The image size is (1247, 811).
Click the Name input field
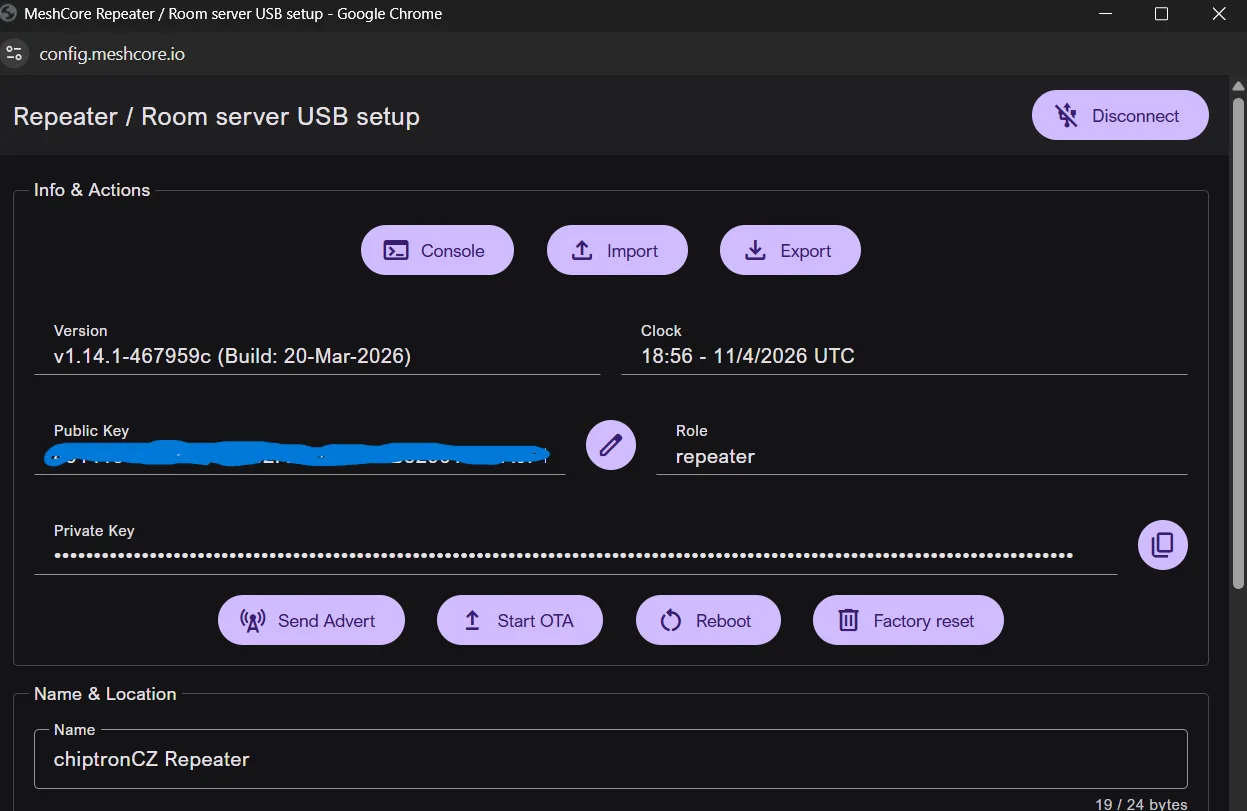pos(610,759)
